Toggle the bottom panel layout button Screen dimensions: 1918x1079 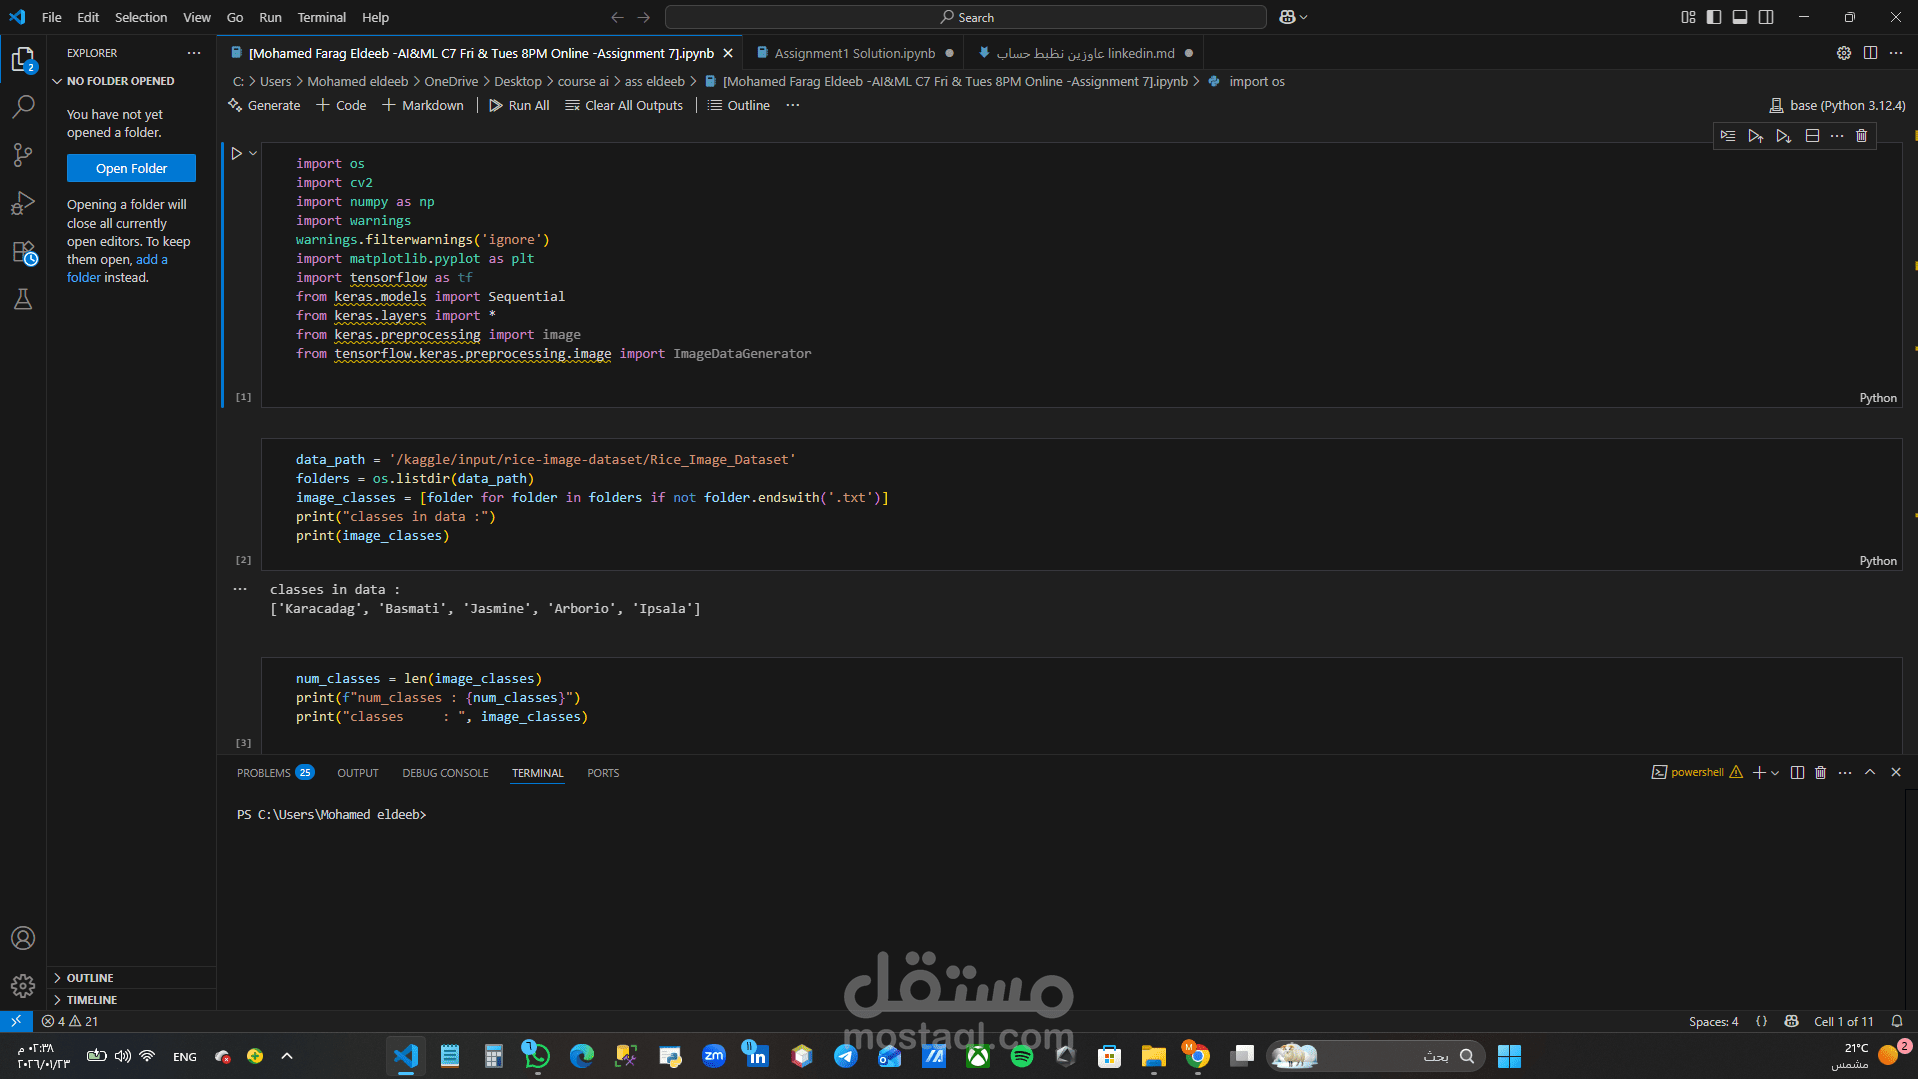tap(1740, 17)
